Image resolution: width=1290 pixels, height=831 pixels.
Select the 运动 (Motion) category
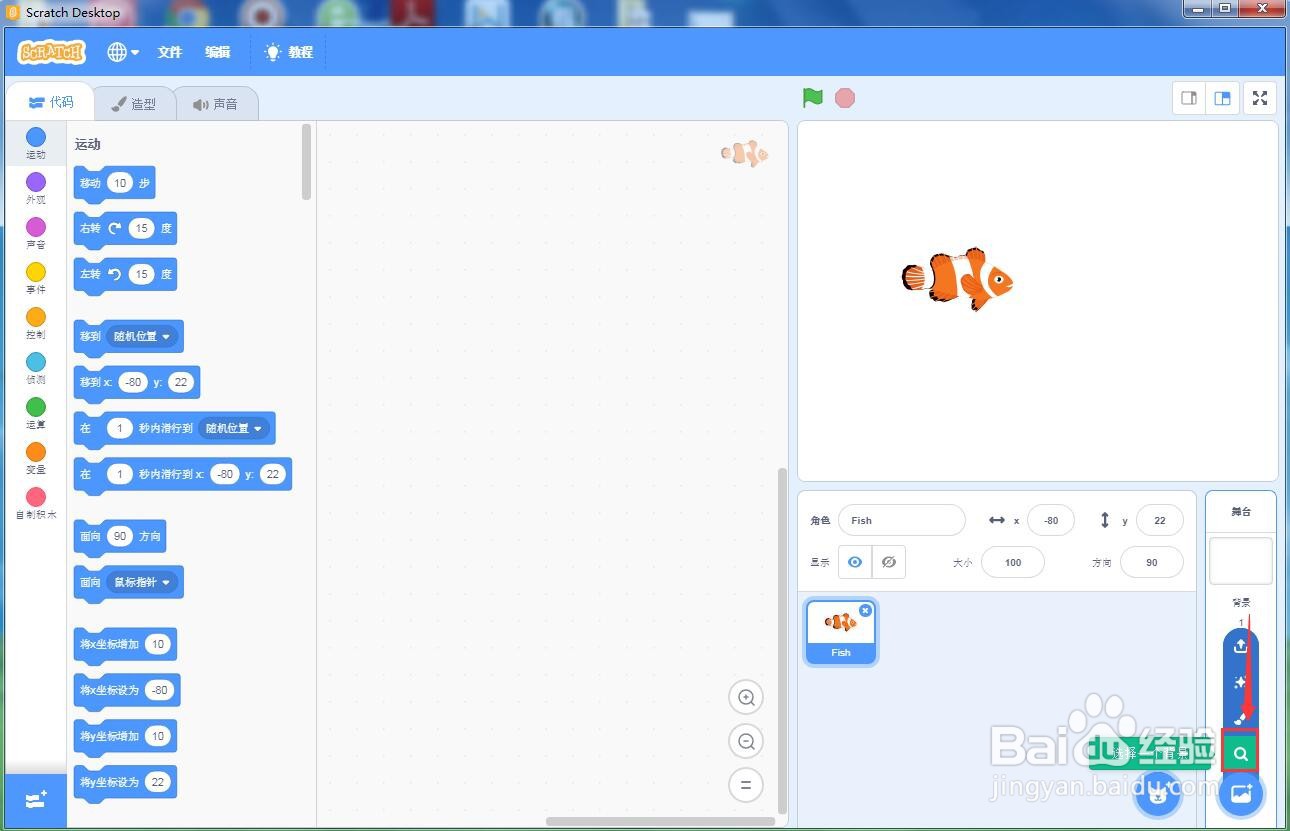(36, 143)
